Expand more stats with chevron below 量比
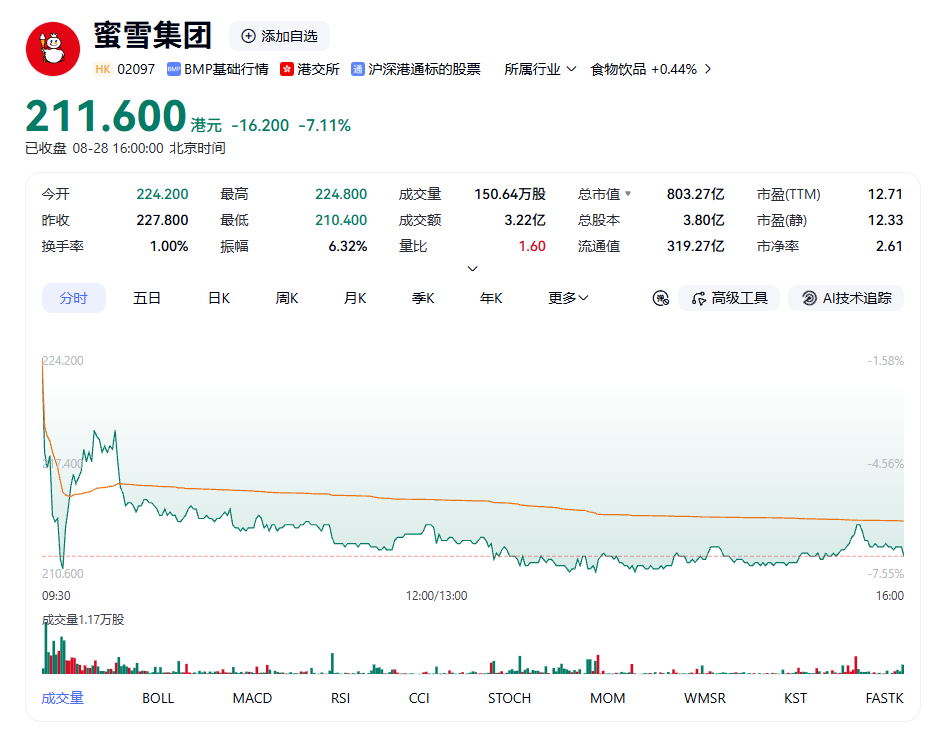 tap(473, 269)
